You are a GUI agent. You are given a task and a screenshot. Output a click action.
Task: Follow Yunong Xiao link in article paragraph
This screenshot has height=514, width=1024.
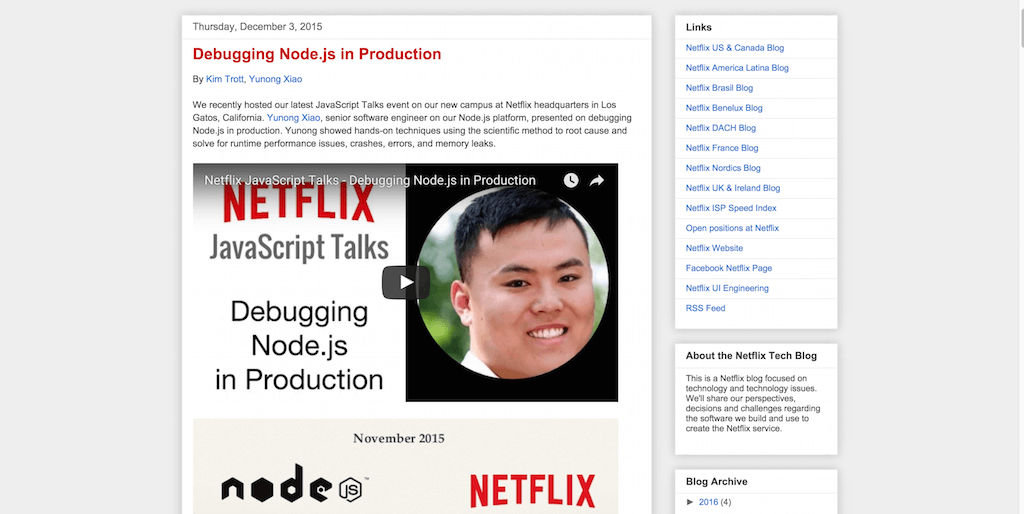pyautogui.click(x=293, y=118)
